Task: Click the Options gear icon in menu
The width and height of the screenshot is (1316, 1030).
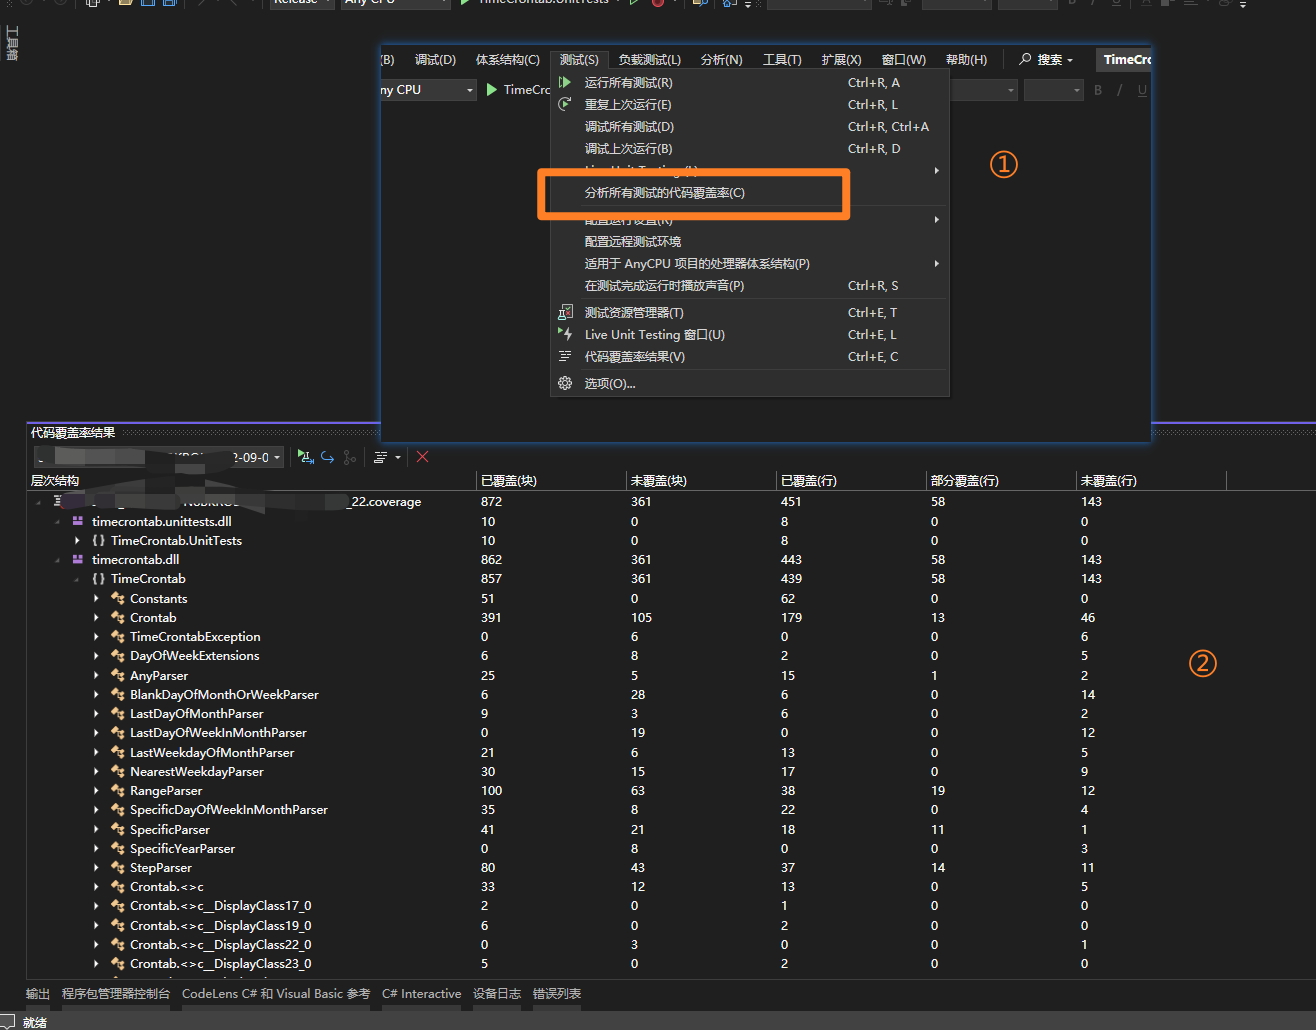Action: (565, 384)
